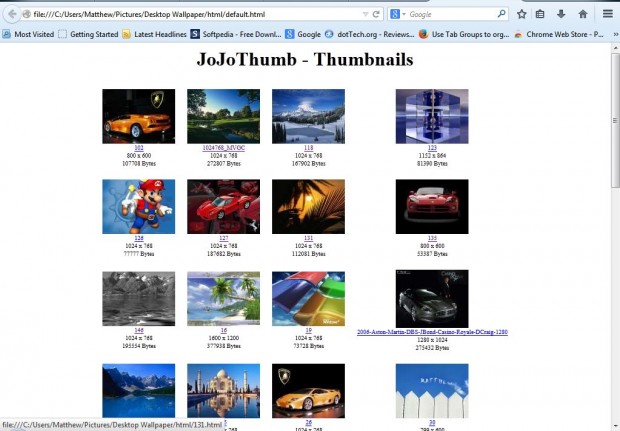Open the white fence sky thumbnail
This screenshot has width=620, height=431.
pyautogui.click(x=432, y=391)
